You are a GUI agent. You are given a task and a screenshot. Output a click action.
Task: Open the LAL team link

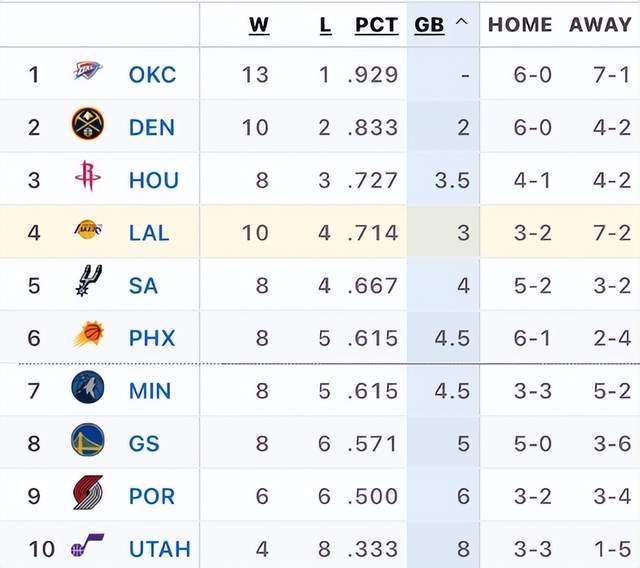pyautogui.click(x=149, y=233)
